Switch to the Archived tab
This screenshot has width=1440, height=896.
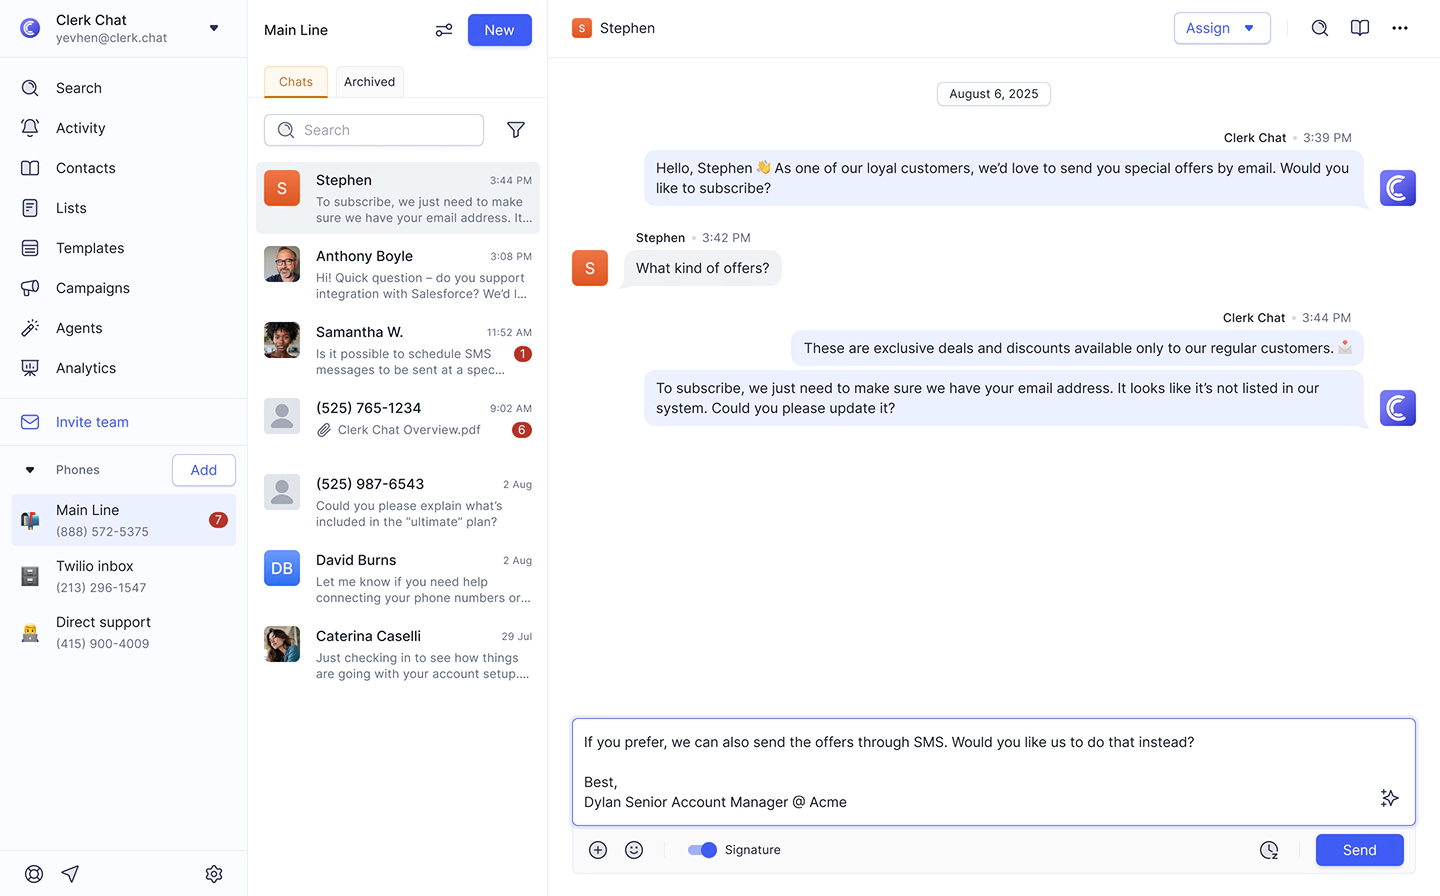(369, 82)
